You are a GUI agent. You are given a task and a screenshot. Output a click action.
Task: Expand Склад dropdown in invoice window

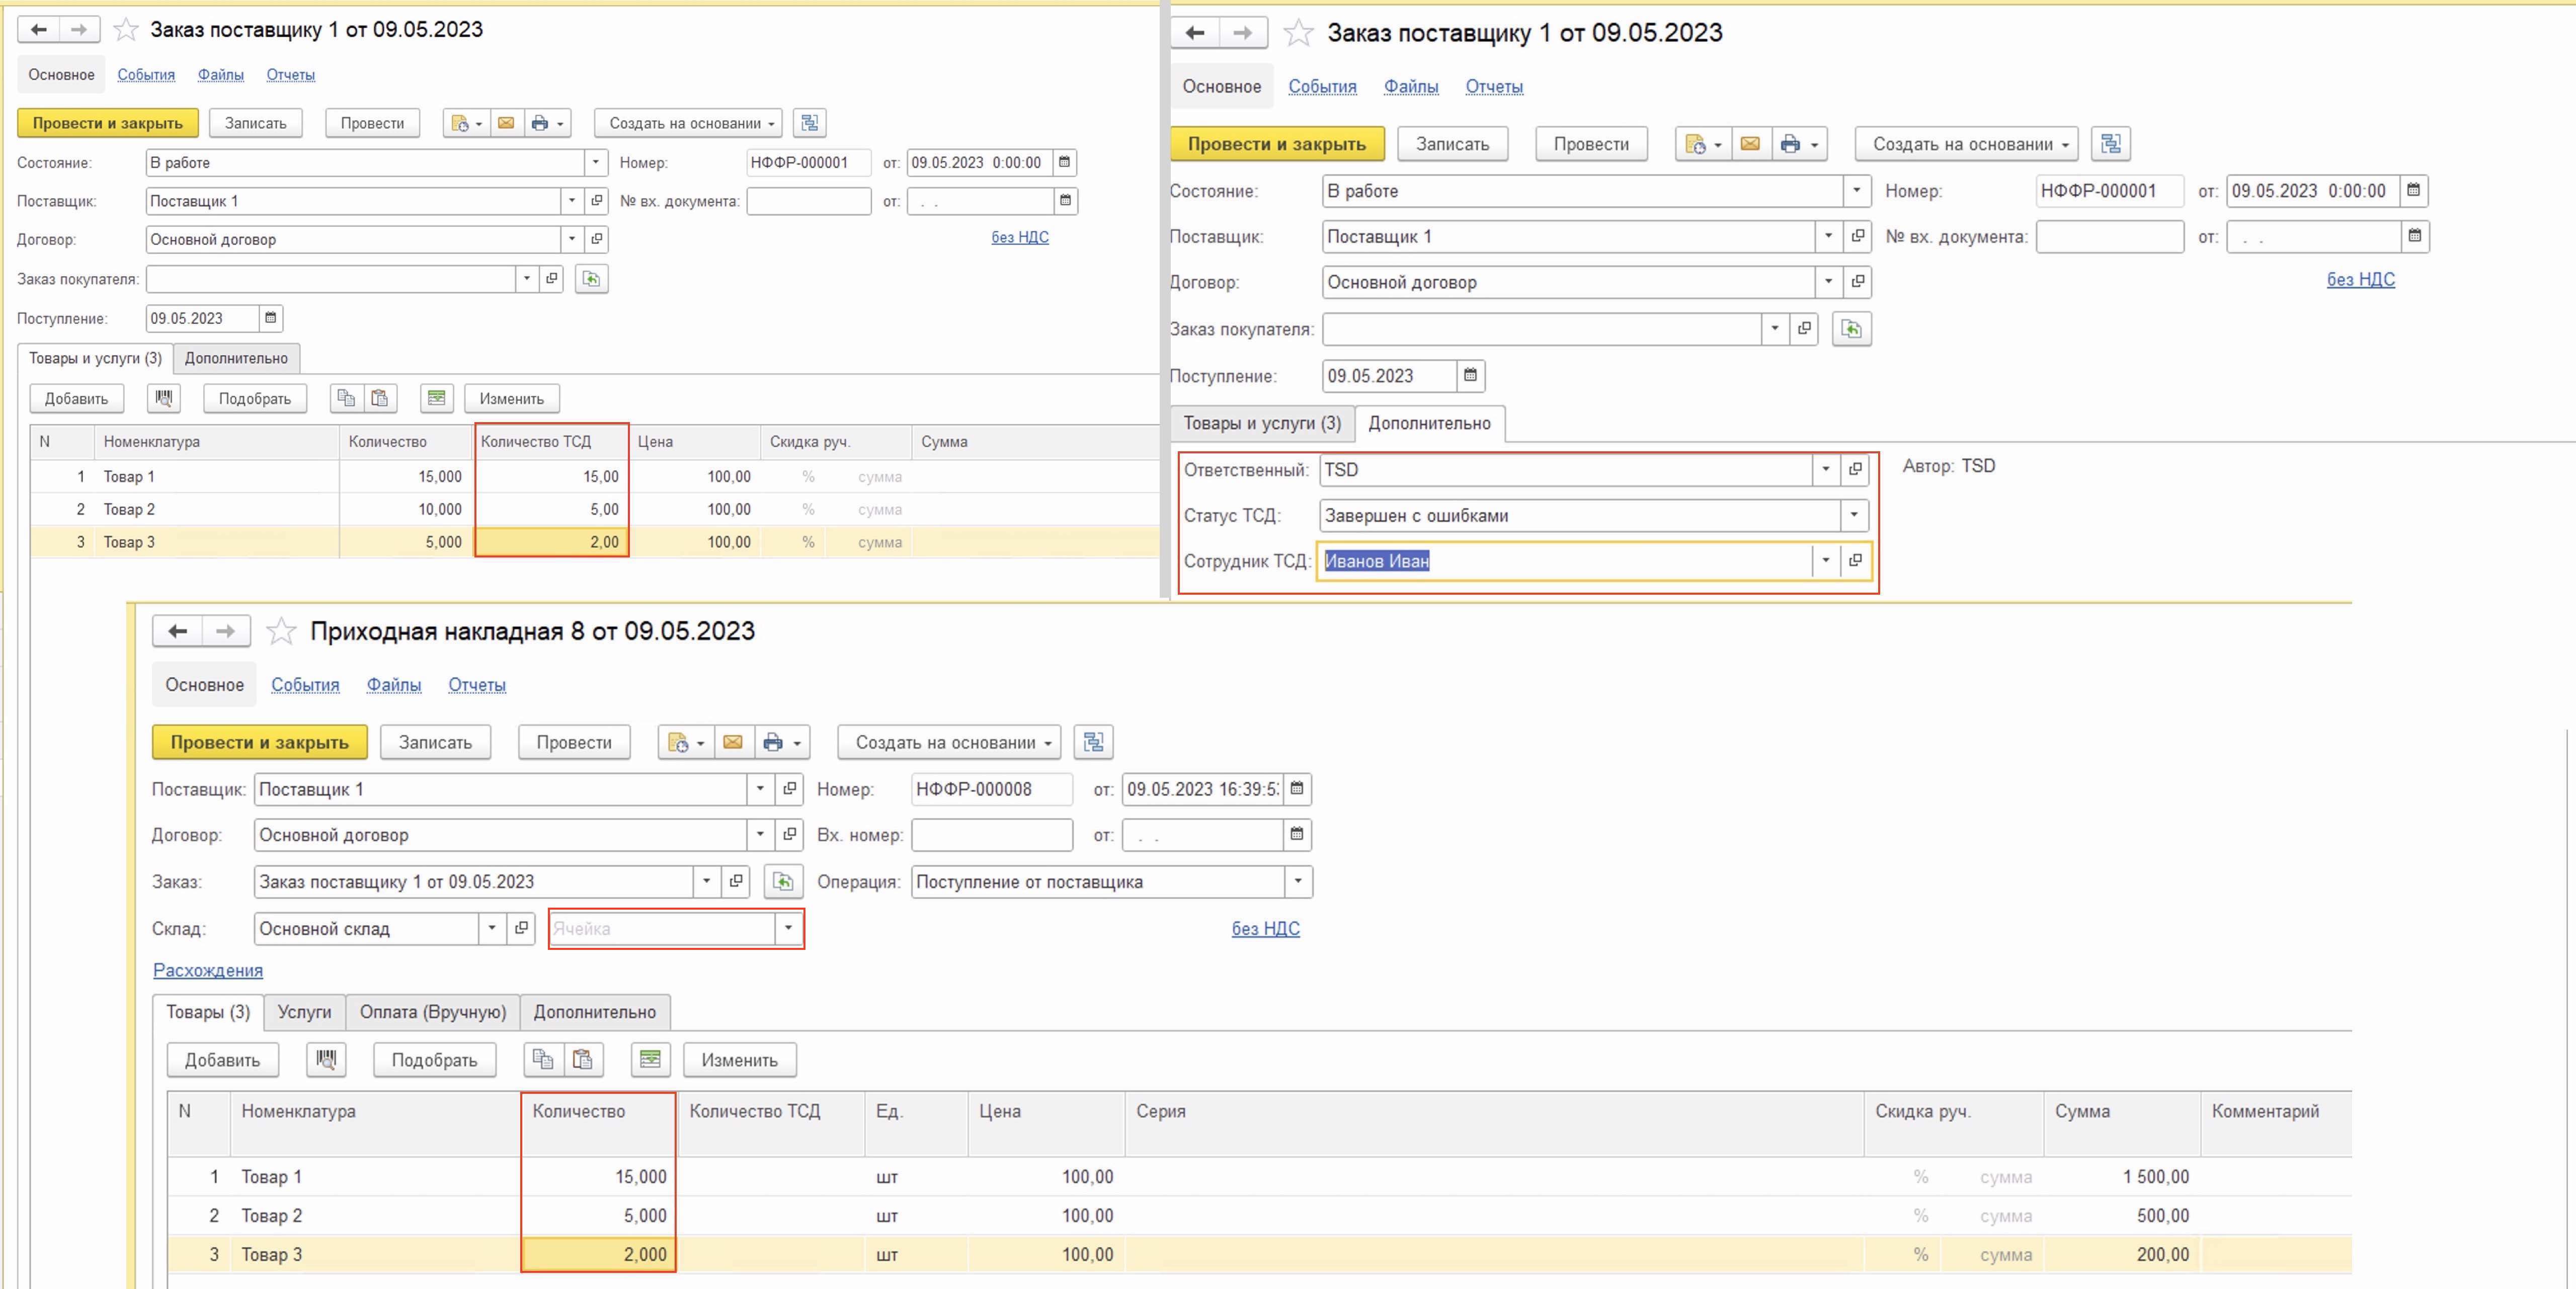(492, 928)
